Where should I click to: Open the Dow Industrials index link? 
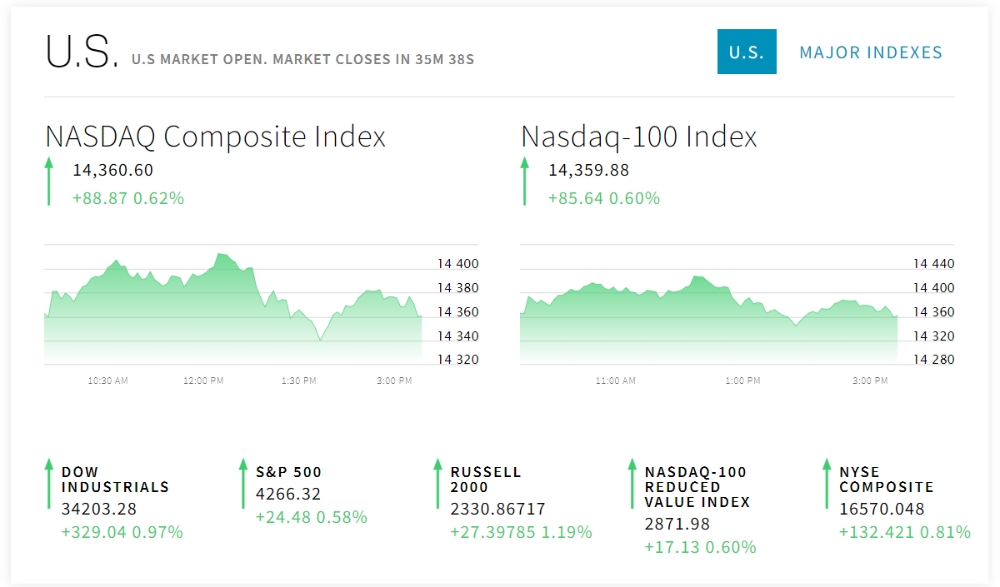tap(115, 479)
